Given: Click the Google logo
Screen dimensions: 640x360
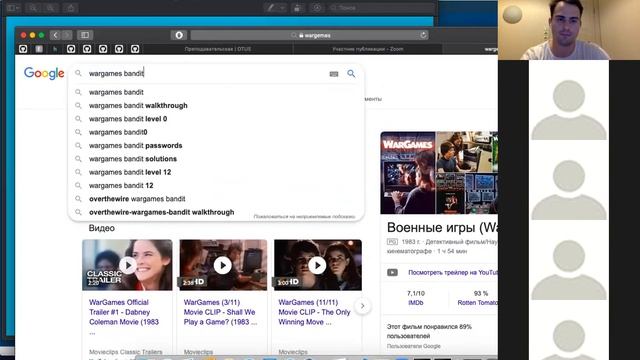Looking at the screenshot, I should (x=44, y=73).
